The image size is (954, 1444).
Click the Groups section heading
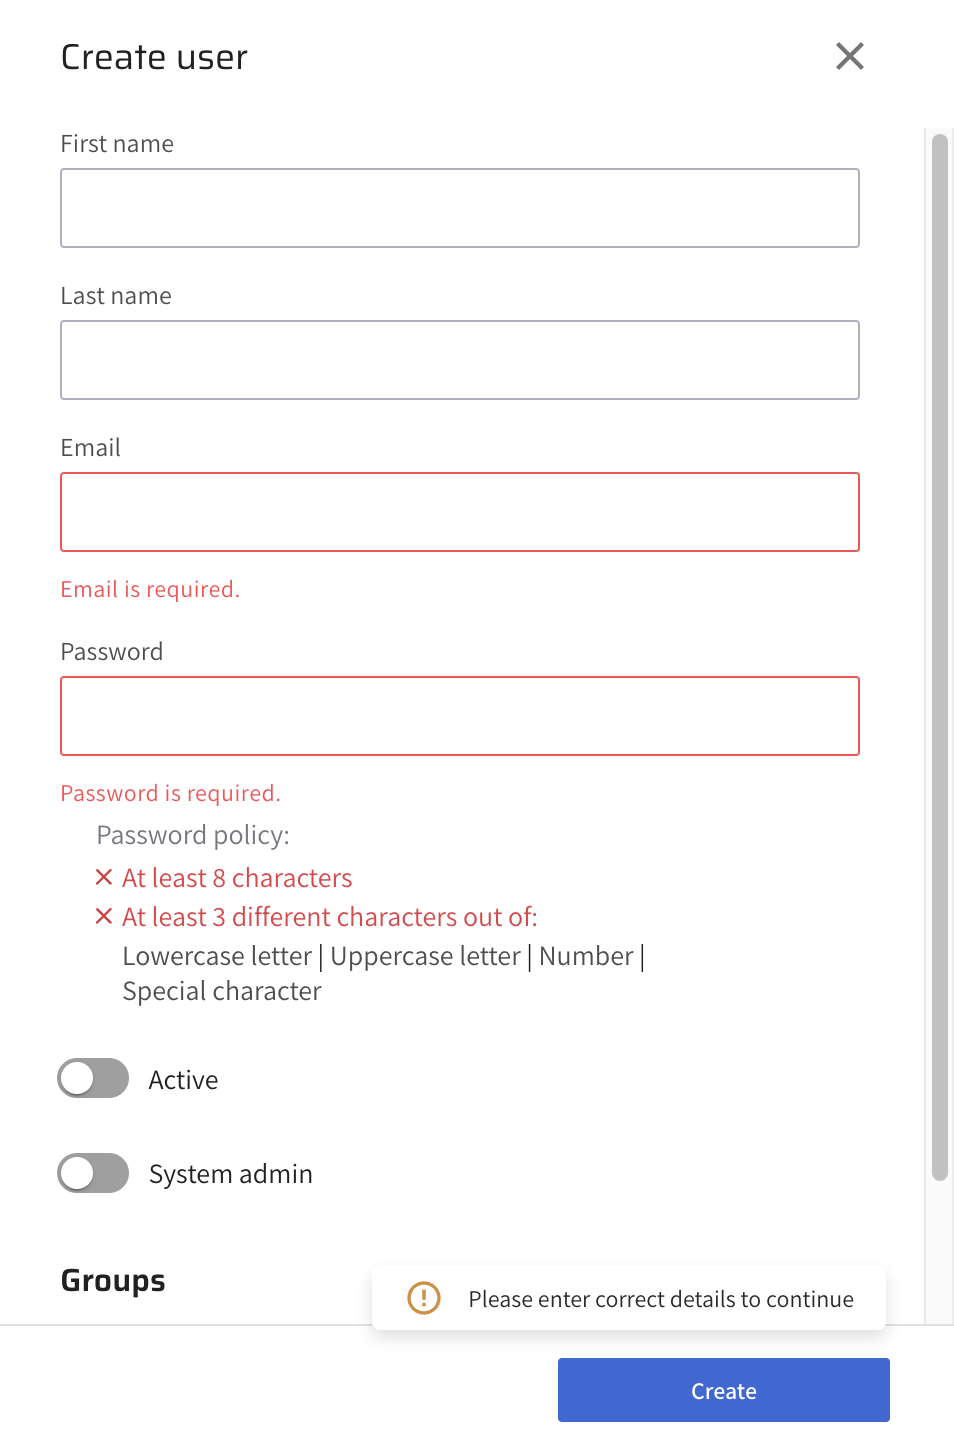(113, 1281)
